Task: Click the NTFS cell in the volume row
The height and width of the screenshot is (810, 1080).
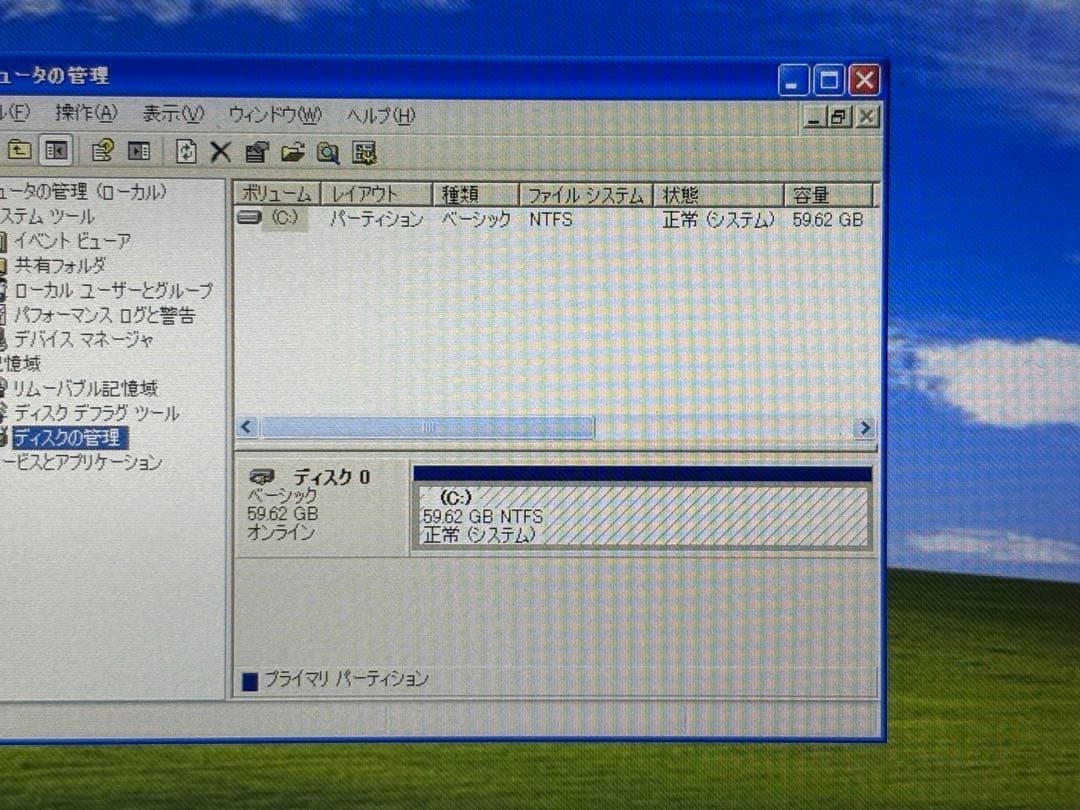Action: (551, 219)
